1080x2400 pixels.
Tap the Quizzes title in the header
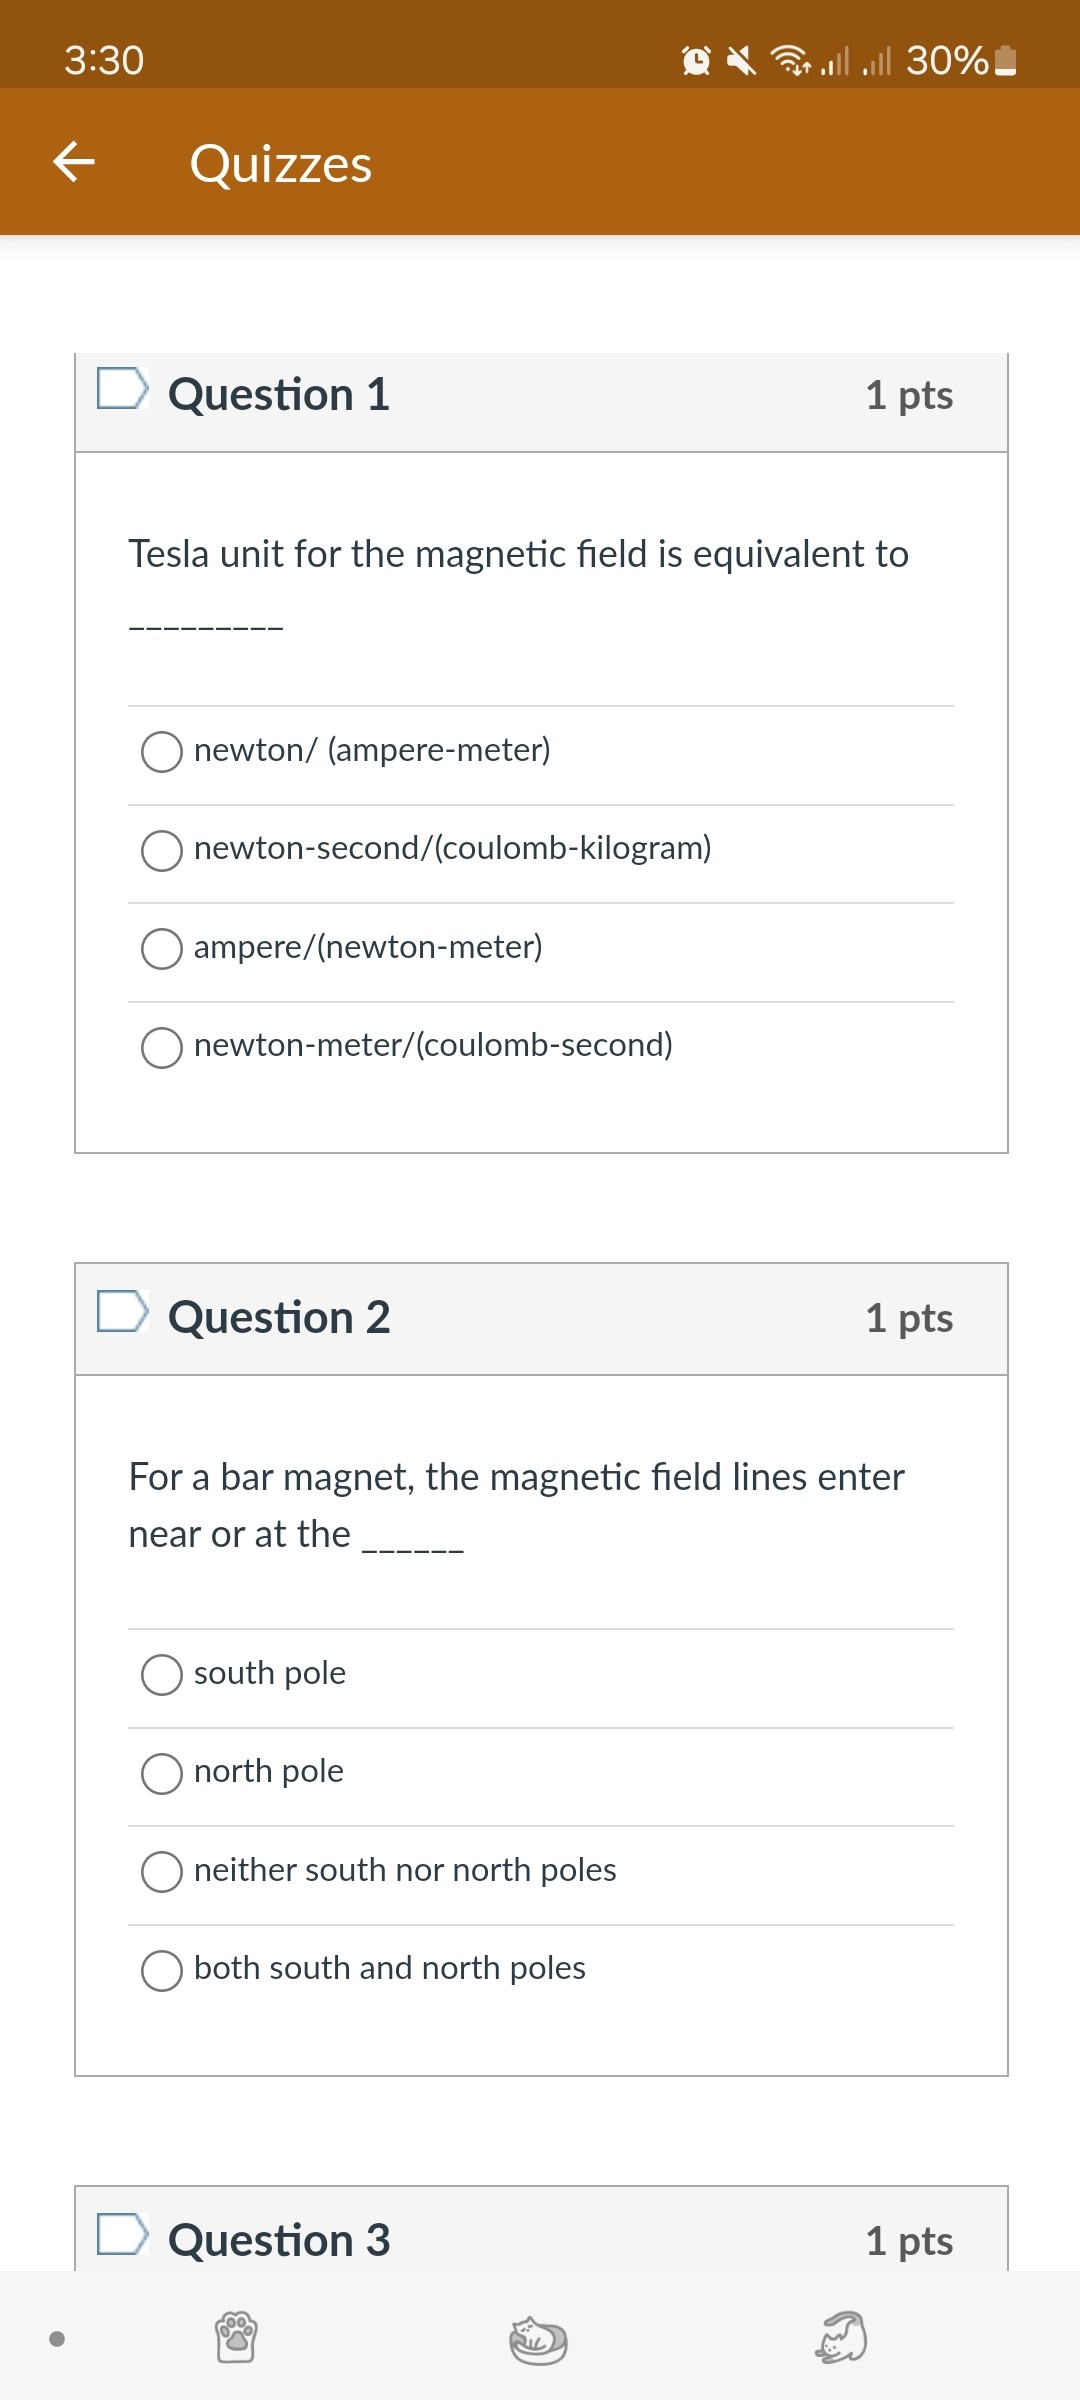281,163
